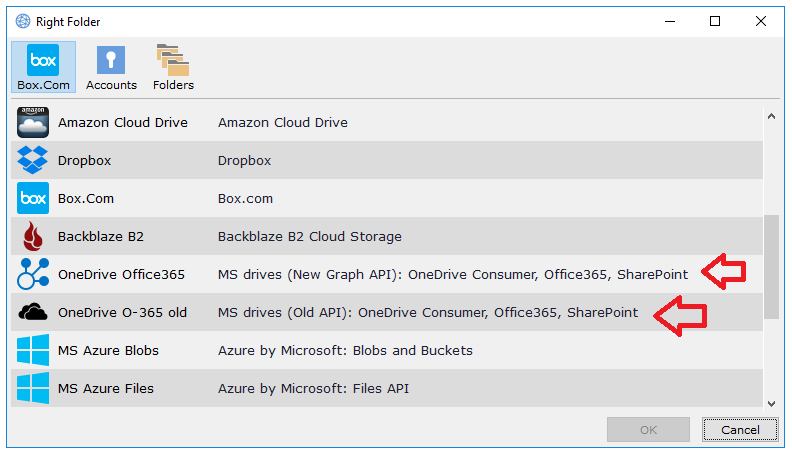This screenshot has width=792, height=456.
Task: Select 'Azure by Microsoft: Files API' text
Action: [313, 388]
